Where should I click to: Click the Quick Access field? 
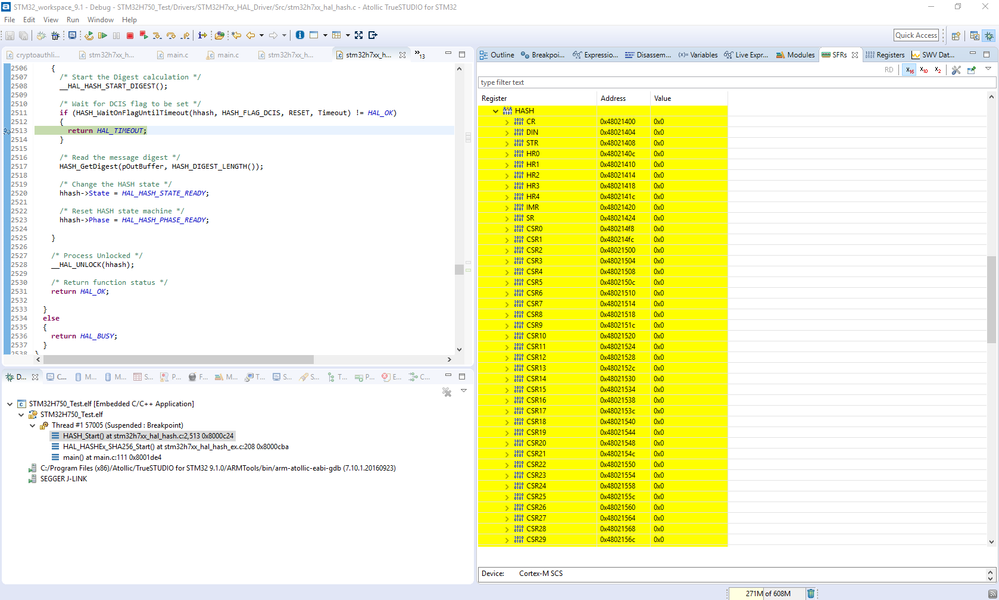[x=916, y=36]
